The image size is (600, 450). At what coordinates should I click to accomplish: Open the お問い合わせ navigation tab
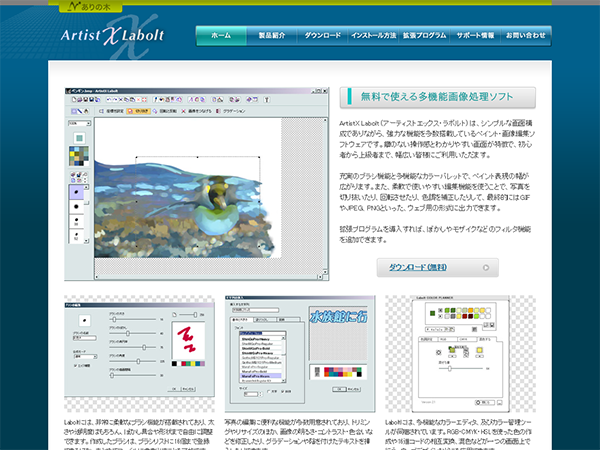point(526,36)
